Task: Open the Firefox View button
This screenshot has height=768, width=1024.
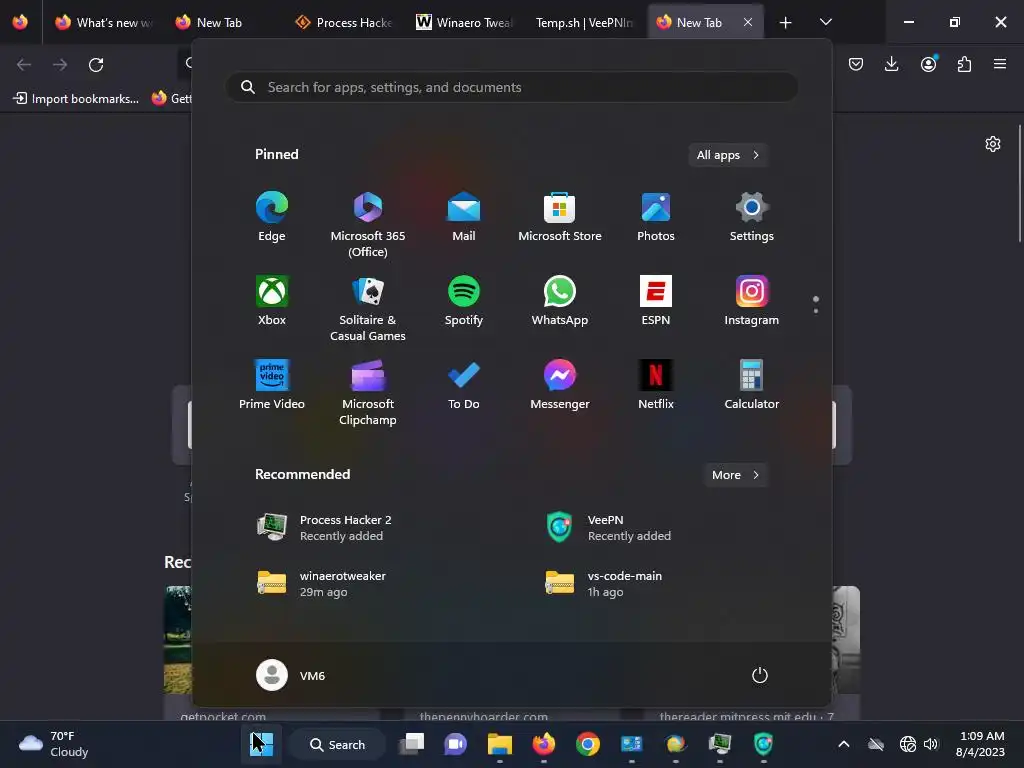Action: pyautogui.click(x=20, y=22)
